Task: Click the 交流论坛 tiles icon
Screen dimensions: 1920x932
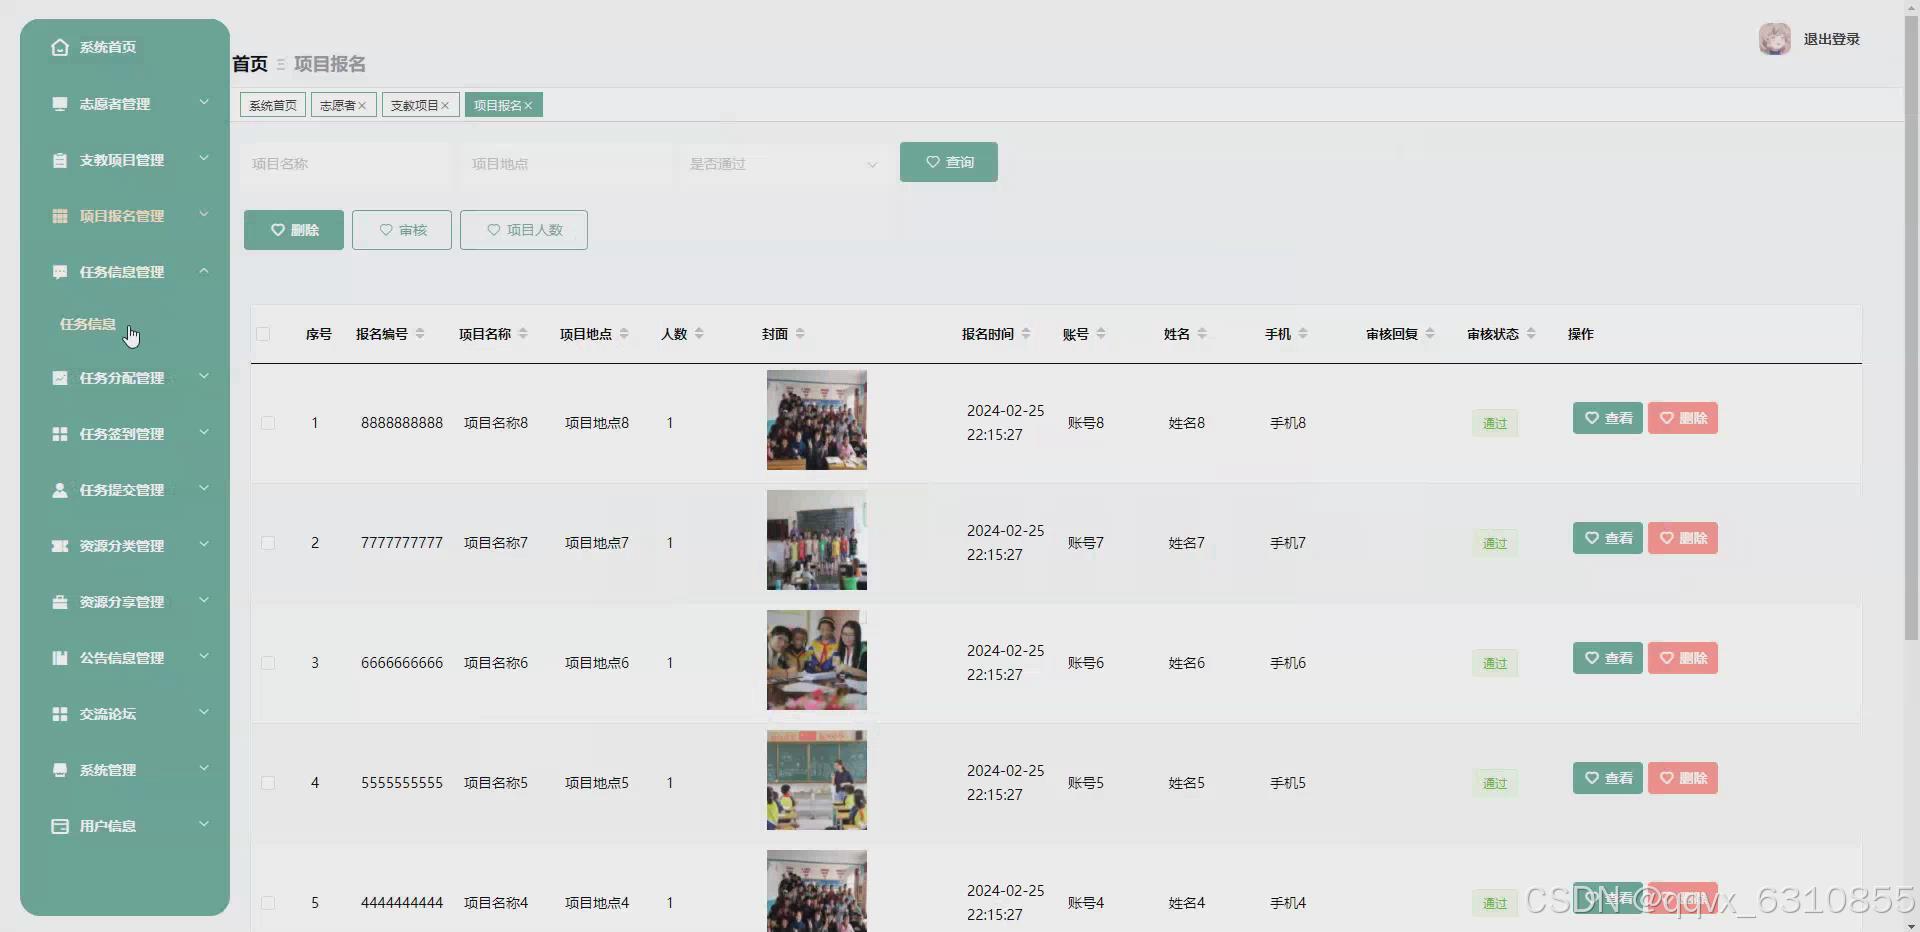Action: coord(60,714)
